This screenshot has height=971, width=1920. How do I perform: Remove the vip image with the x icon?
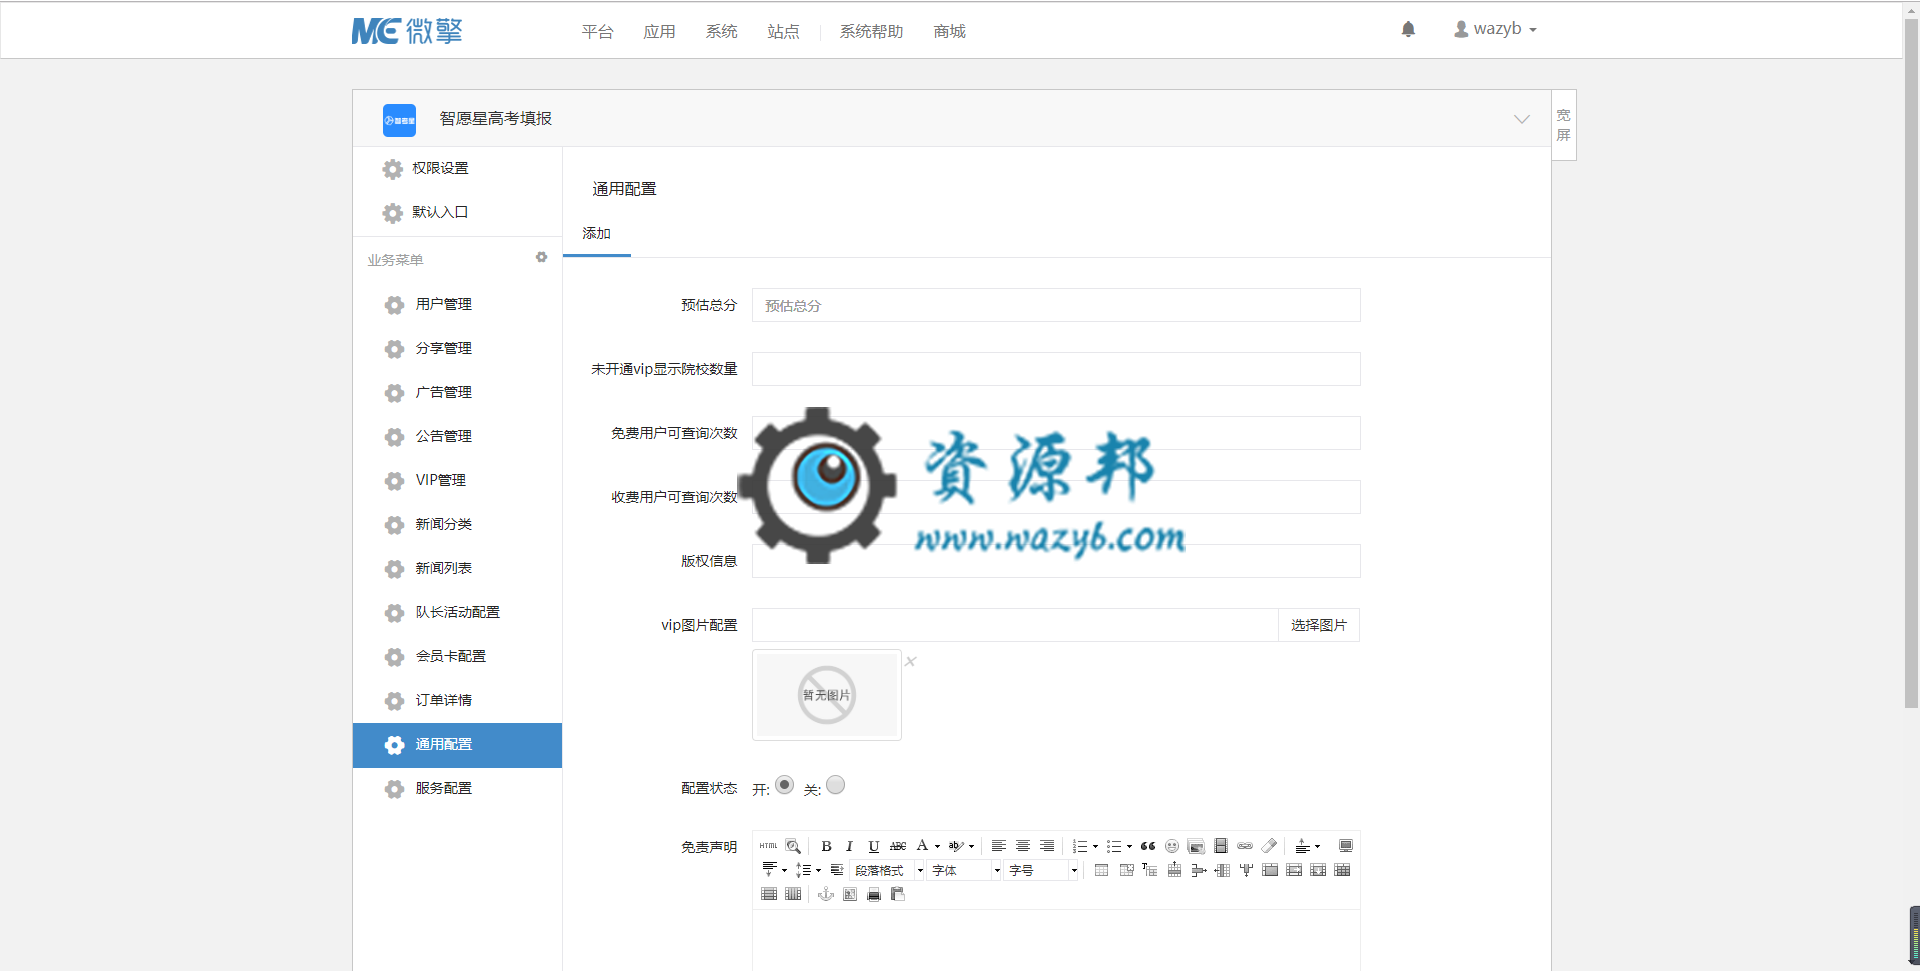(x=910, y=661)
